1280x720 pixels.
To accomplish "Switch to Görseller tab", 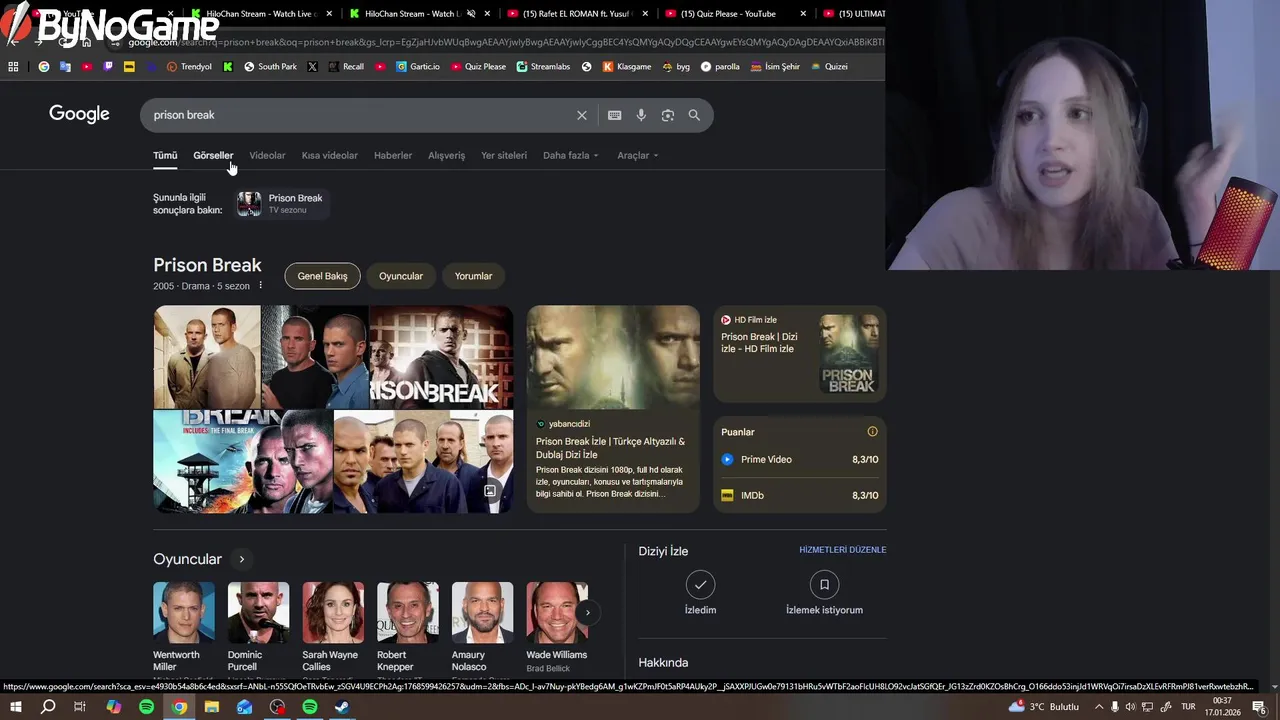I will click(x=213, y=155).
